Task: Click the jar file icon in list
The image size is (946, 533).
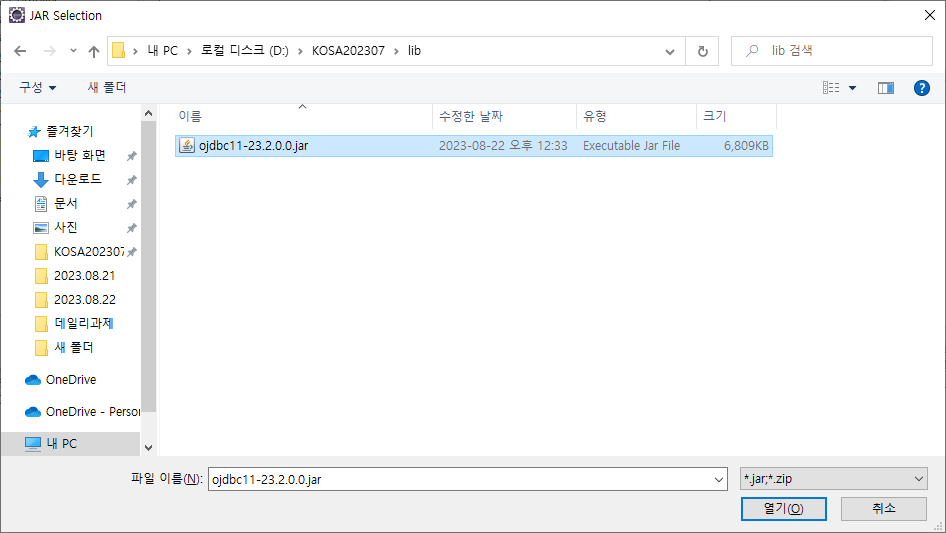Action: 187,145
